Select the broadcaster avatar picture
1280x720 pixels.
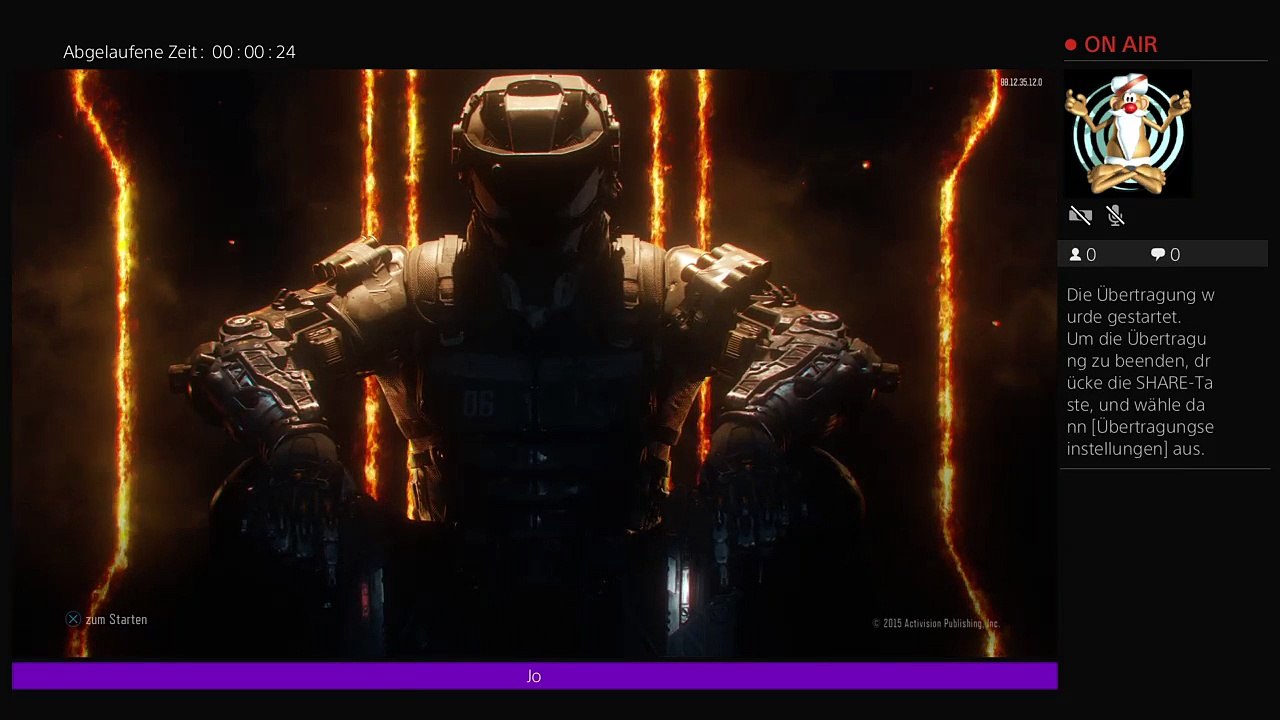[x=1128, y=133]
